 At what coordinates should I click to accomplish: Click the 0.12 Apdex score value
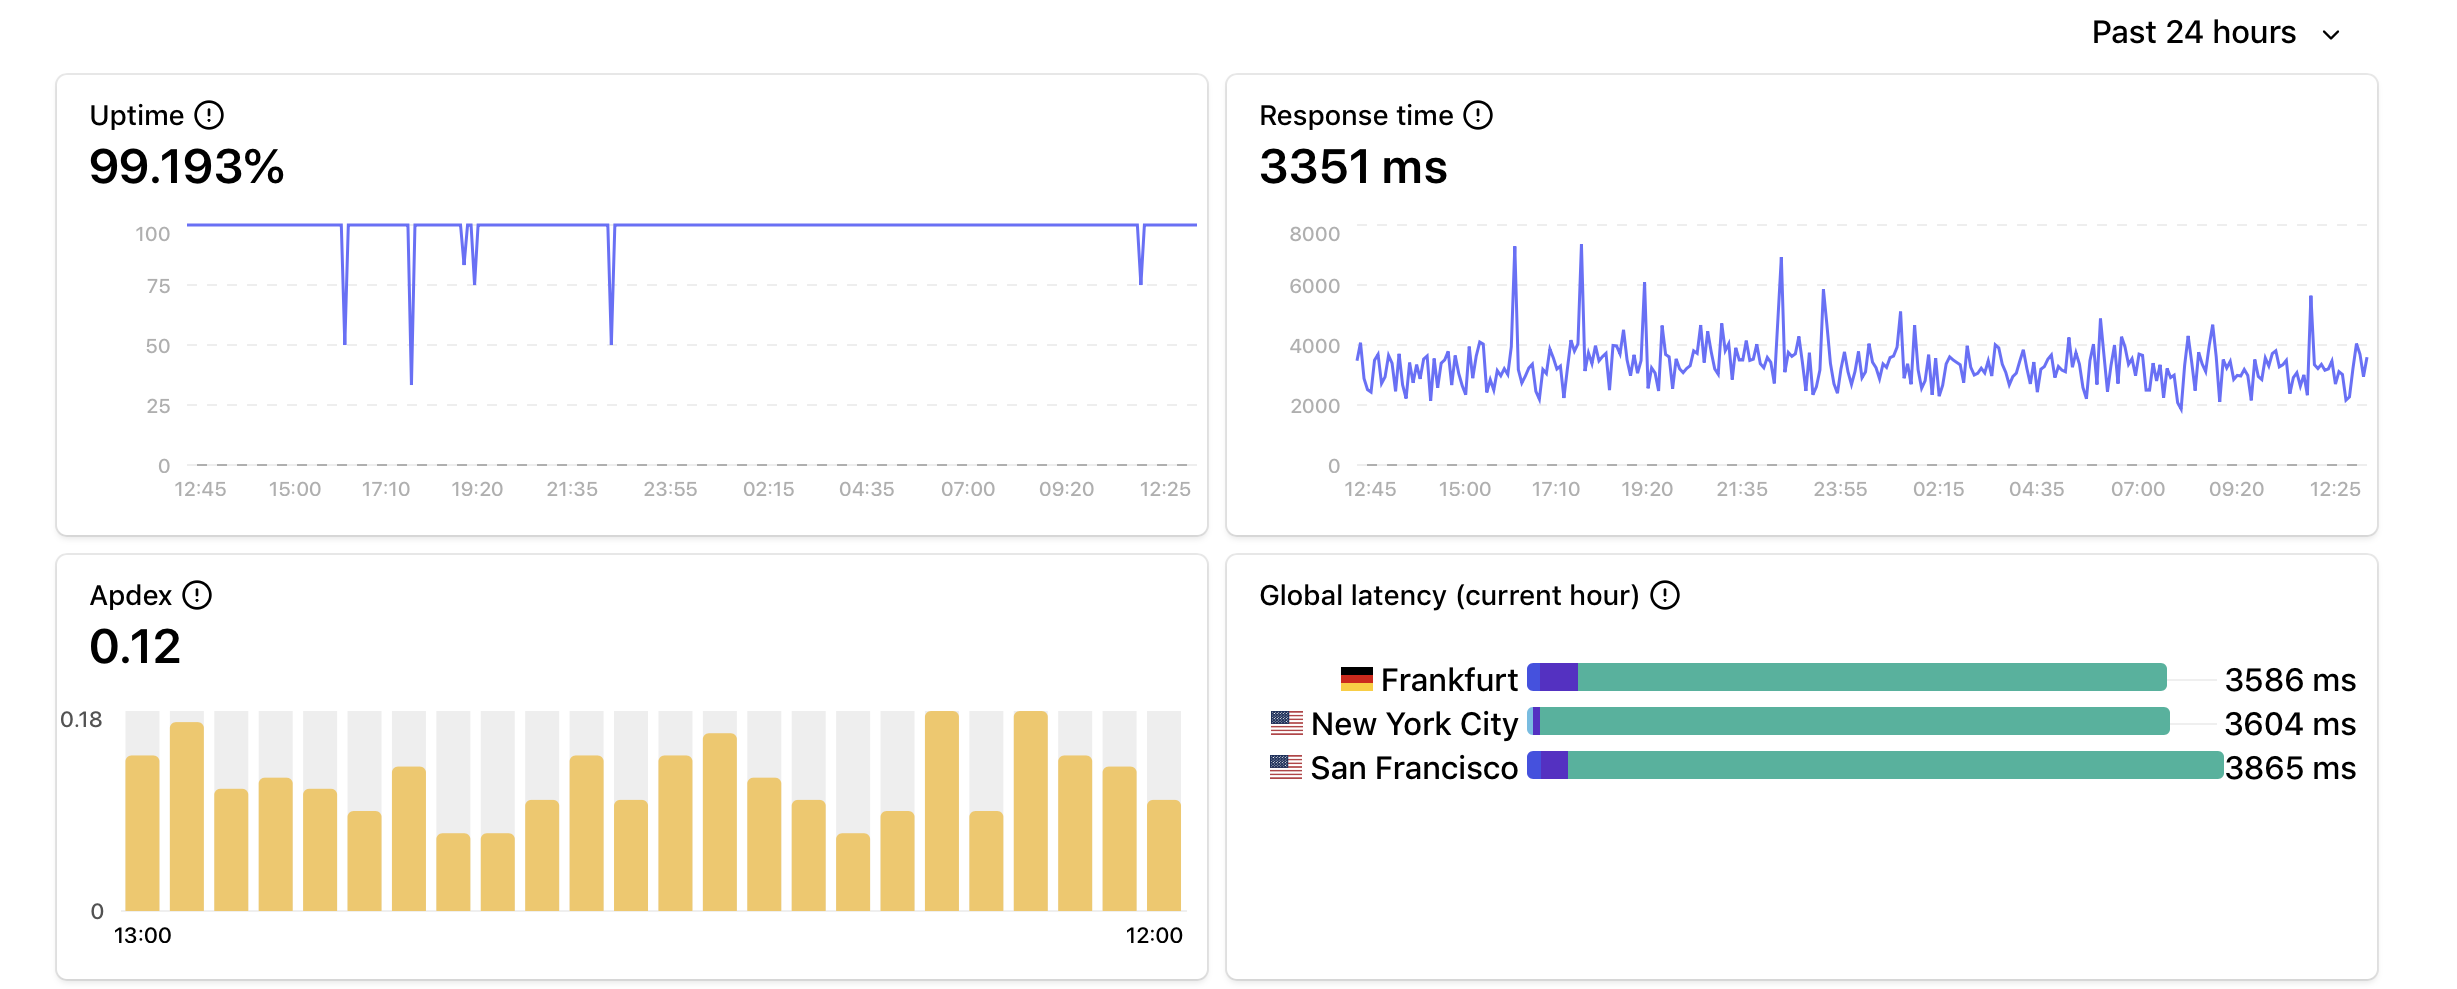[x=135, y=647]
